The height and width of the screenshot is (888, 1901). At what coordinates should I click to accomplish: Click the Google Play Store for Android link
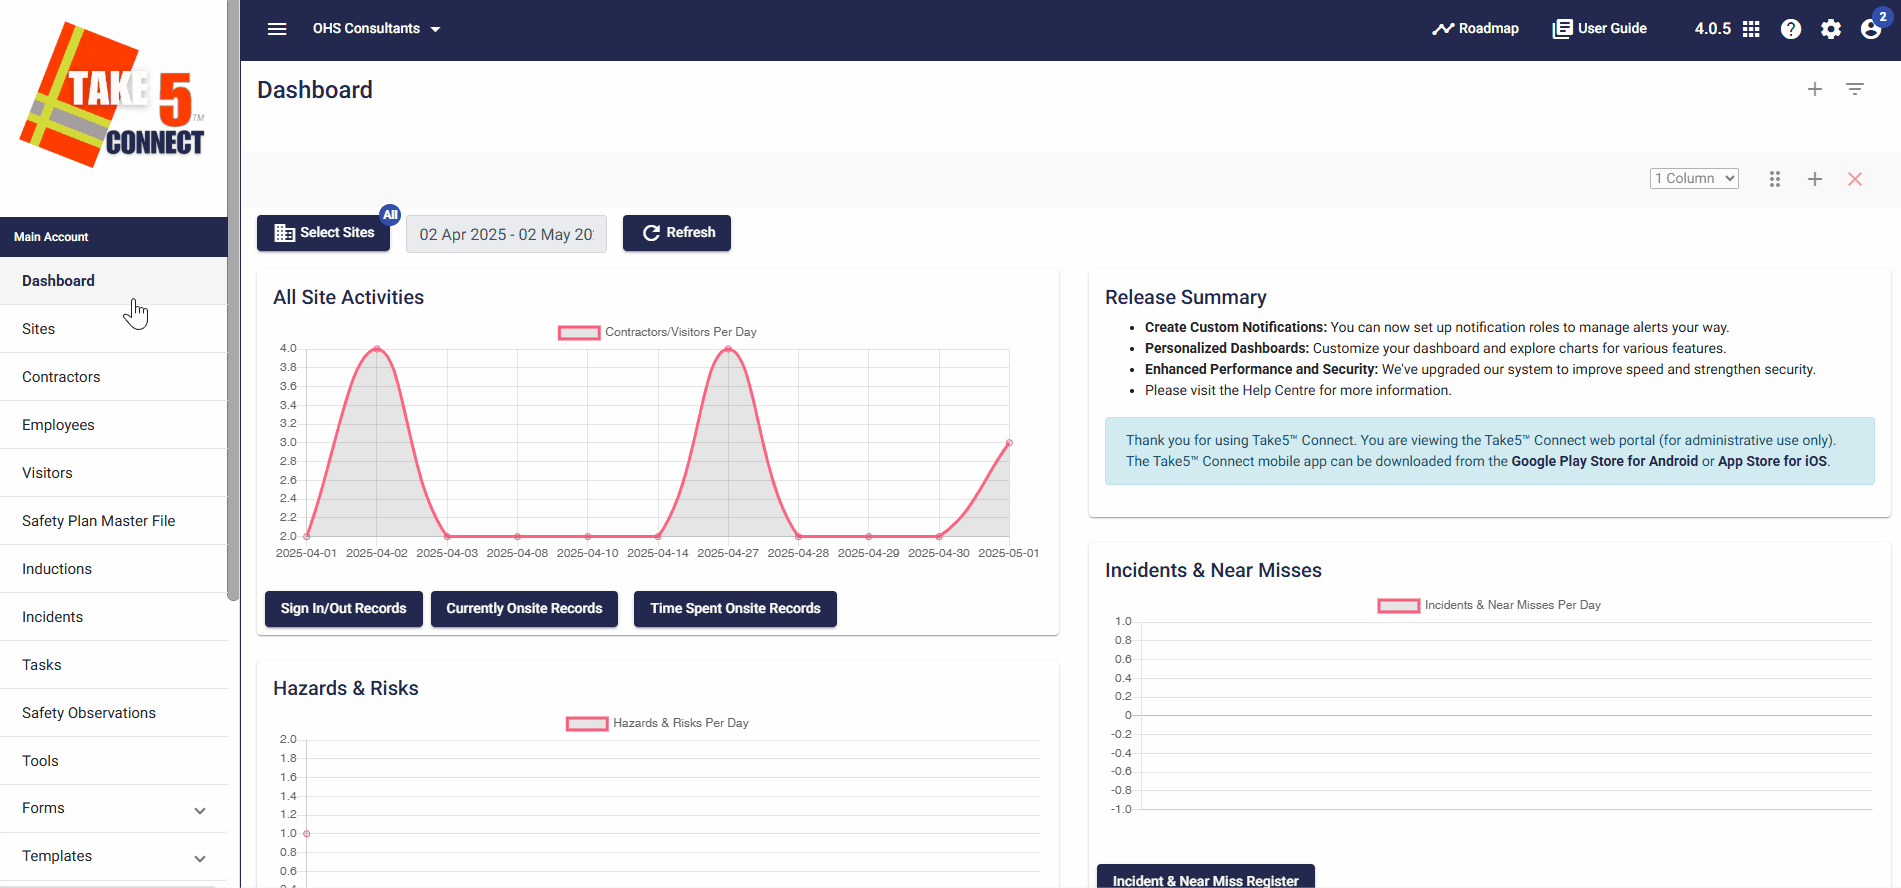coord(1604,461)
